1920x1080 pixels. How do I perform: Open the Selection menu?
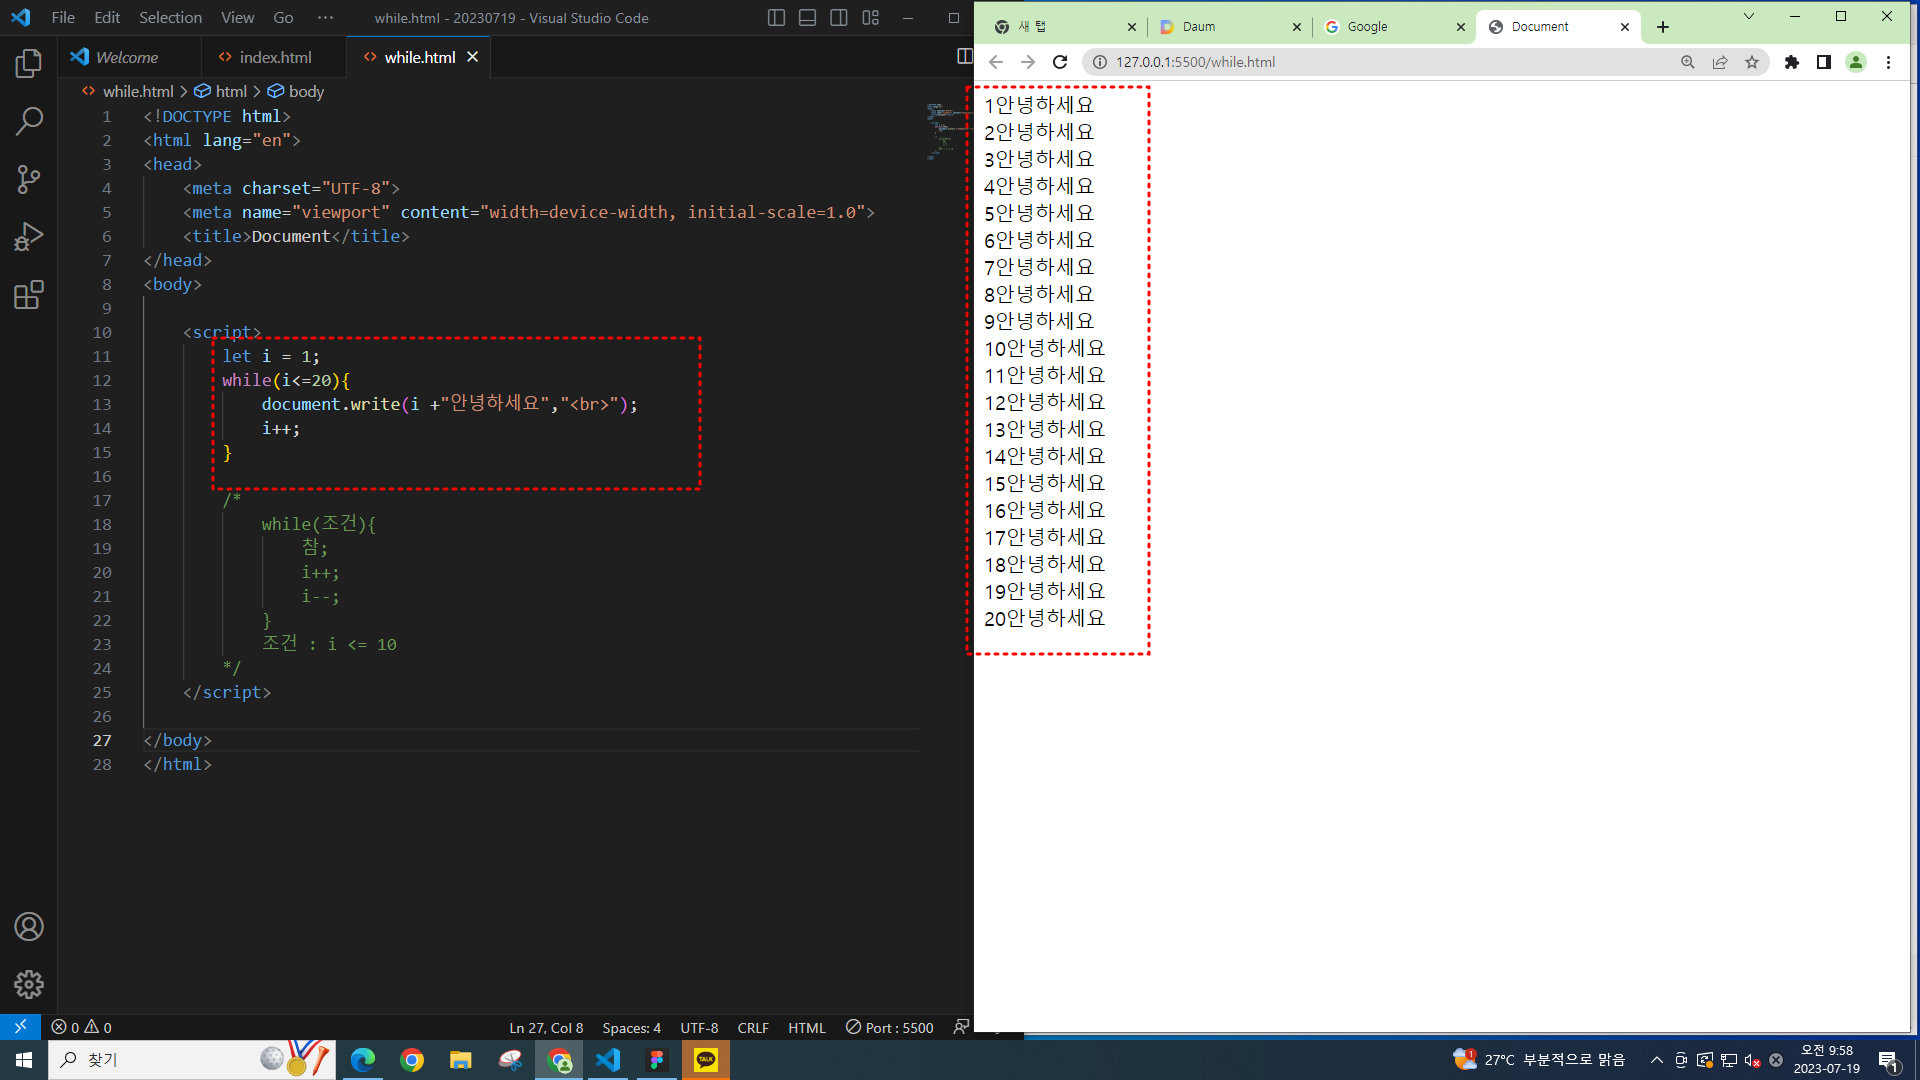point(170,18)
